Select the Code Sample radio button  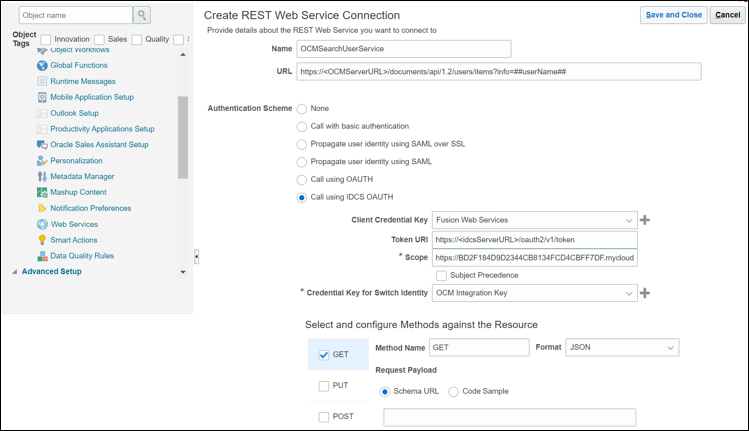(454, 391)
